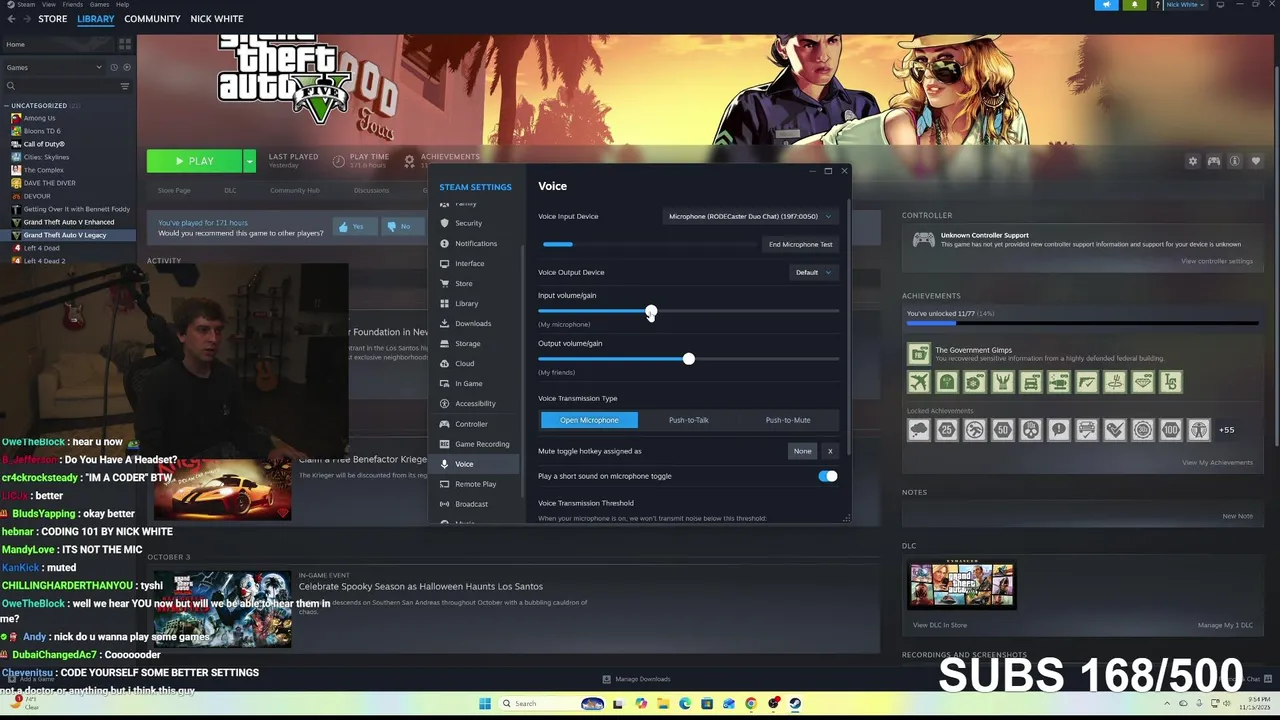Open the Library tab
Image resolution: width=1280 pixels, height=720 pixels.
click(95, 19)
